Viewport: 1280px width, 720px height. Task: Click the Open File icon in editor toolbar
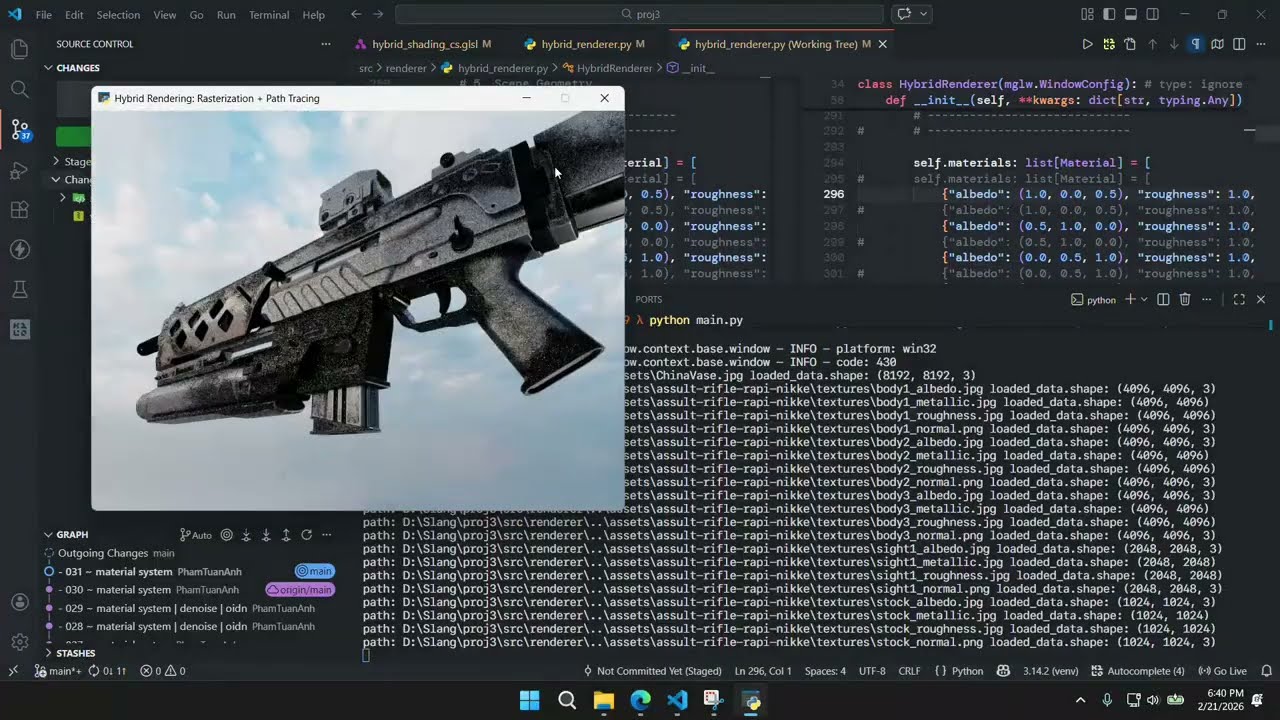click(x=1130, y=44)
